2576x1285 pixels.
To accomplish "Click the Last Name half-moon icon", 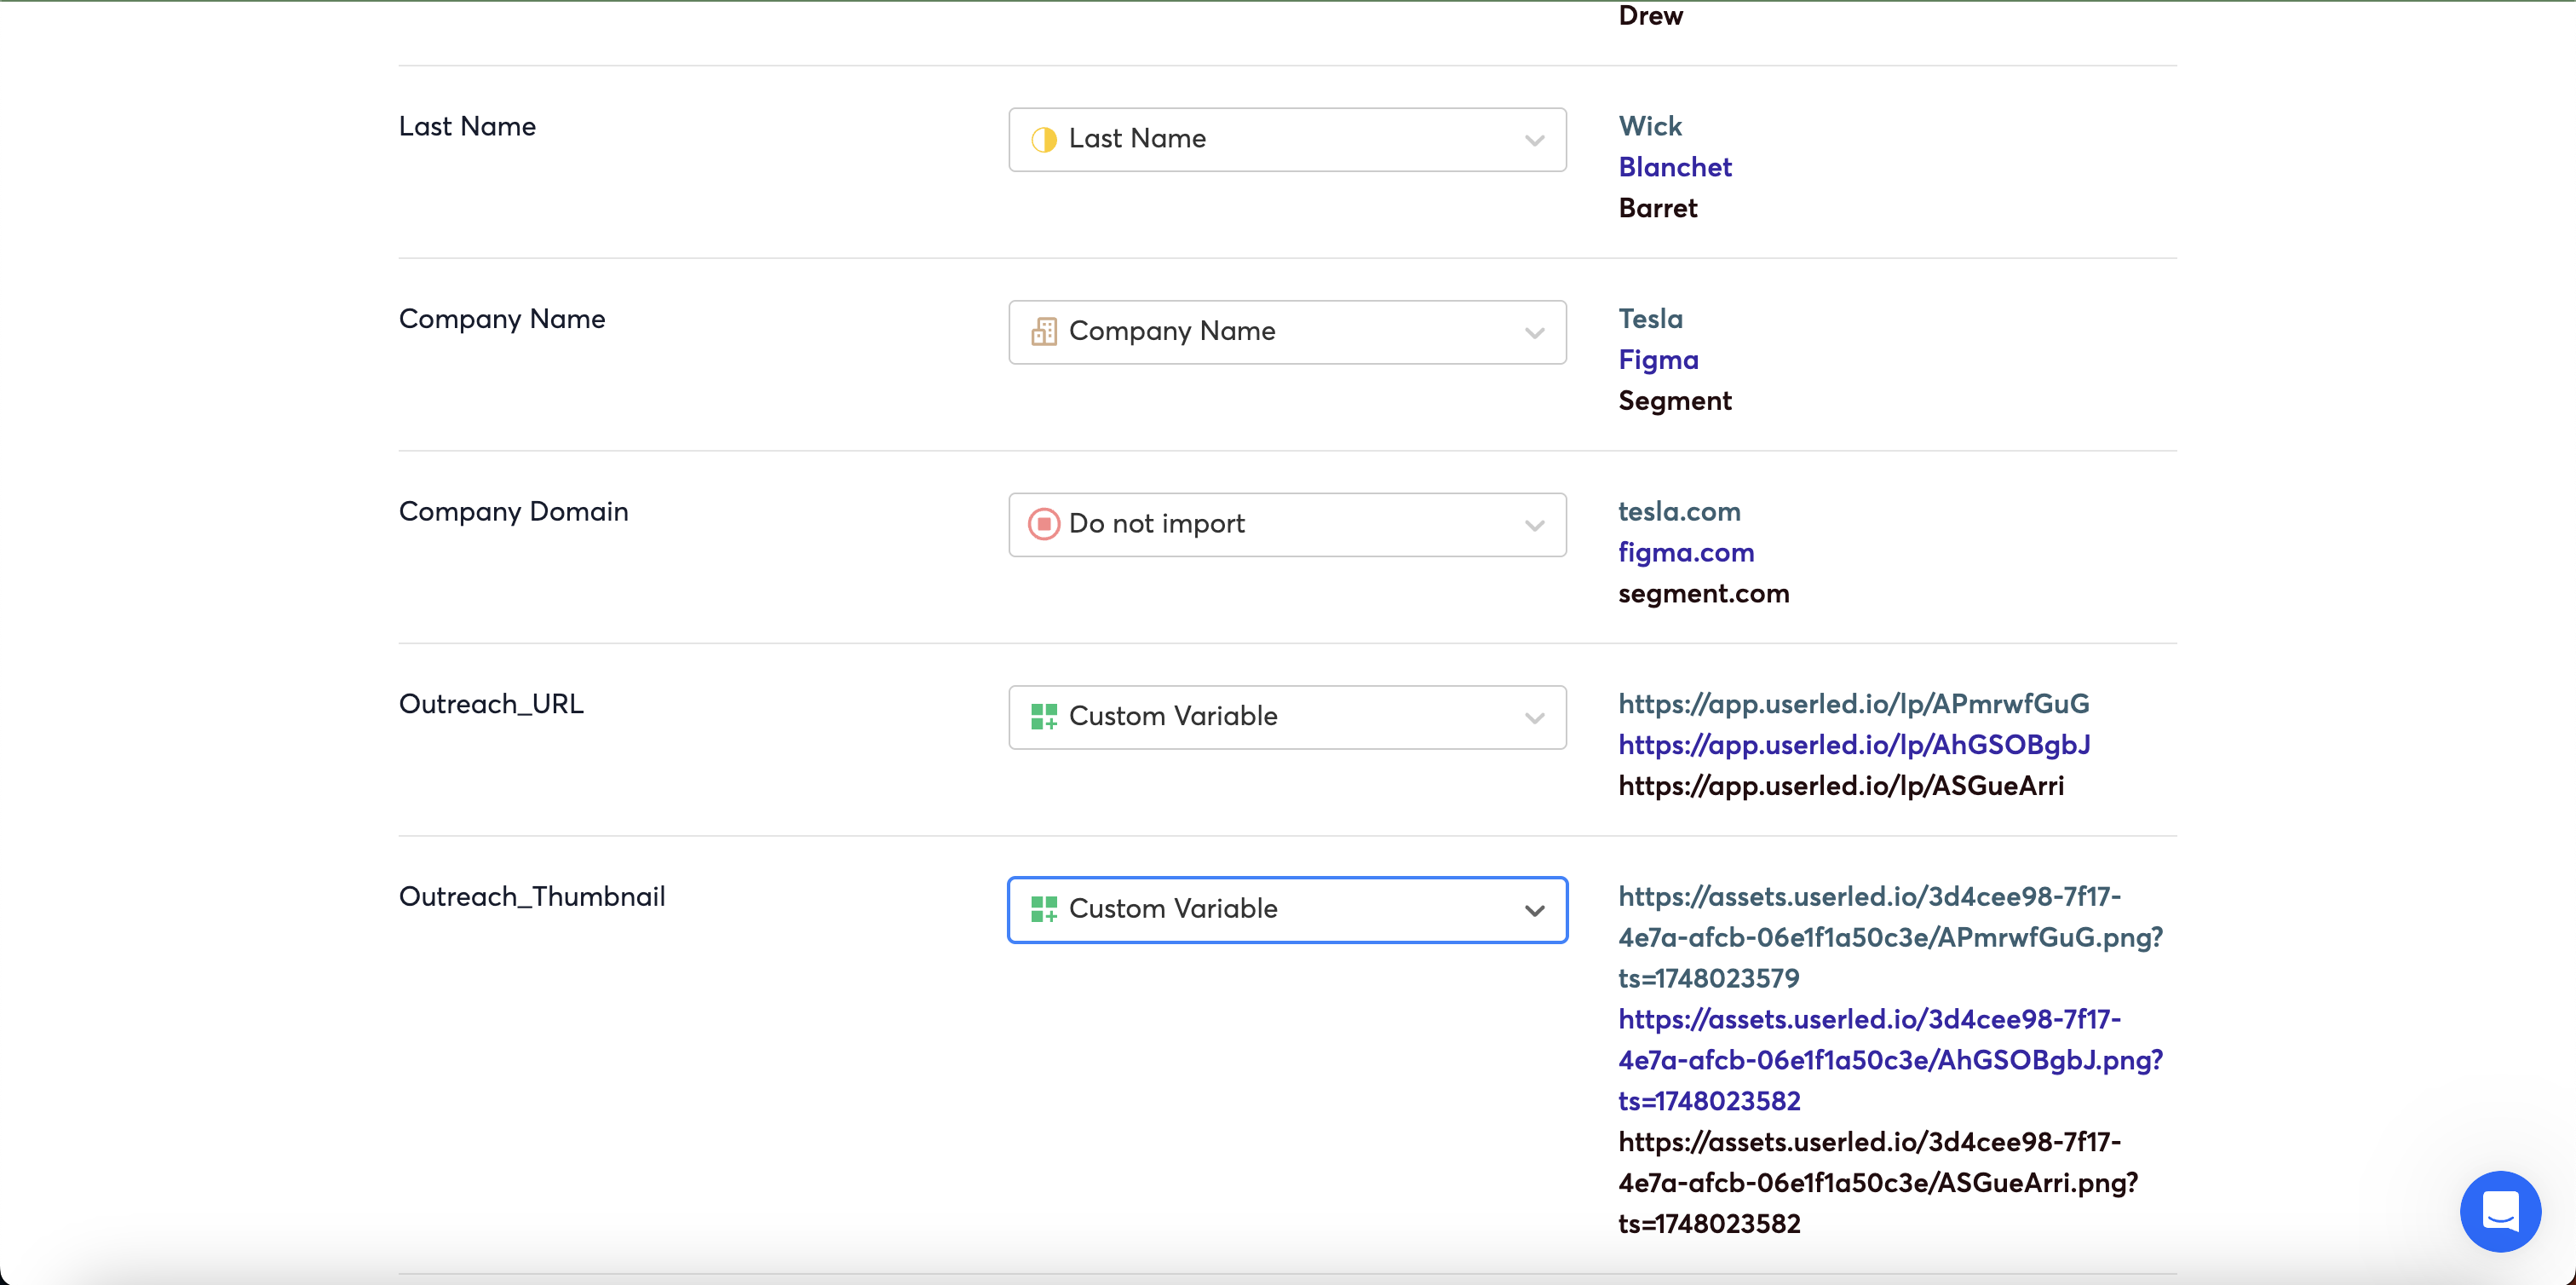I will click(1043, 139).
